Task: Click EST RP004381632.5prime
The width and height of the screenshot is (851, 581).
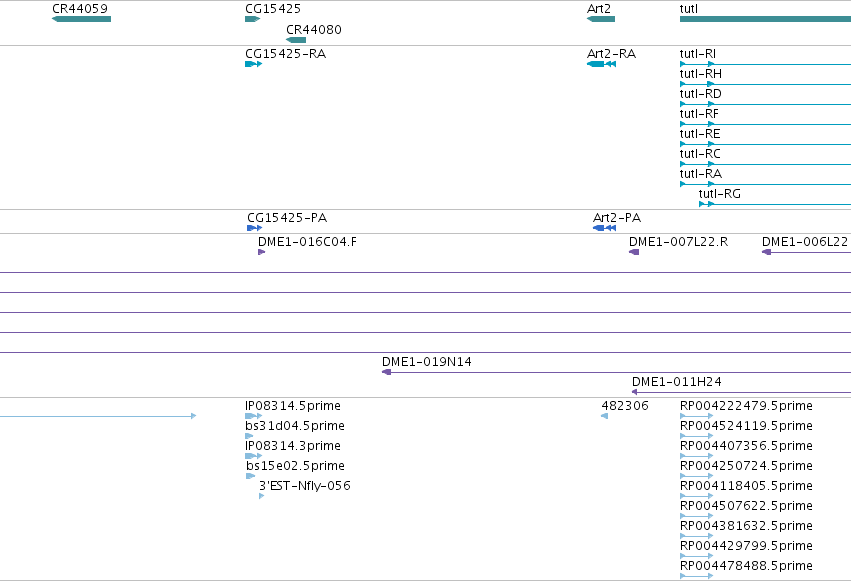Action: click(697, 536)
